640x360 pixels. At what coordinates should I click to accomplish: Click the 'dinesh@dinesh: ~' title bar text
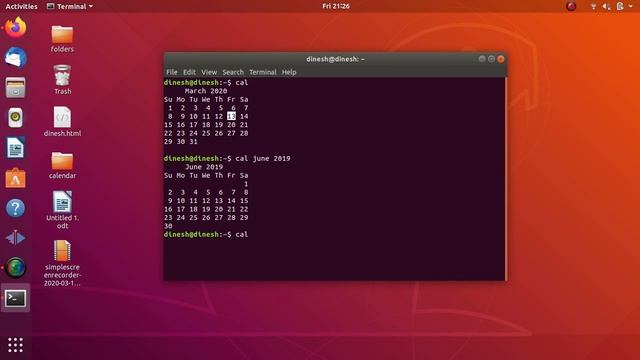(x=335, y=59)
